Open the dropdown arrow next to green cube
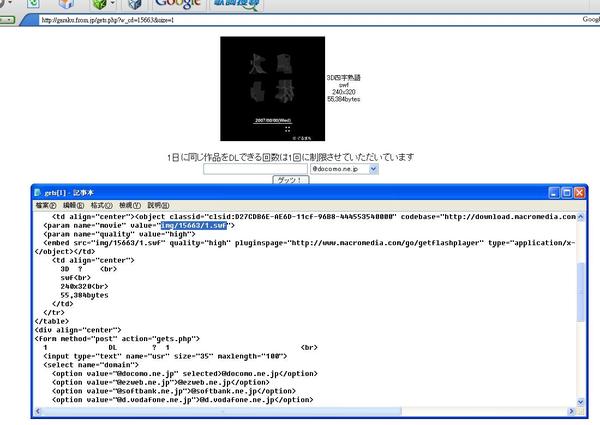This screenshot has height=425, width=600. 112,3
